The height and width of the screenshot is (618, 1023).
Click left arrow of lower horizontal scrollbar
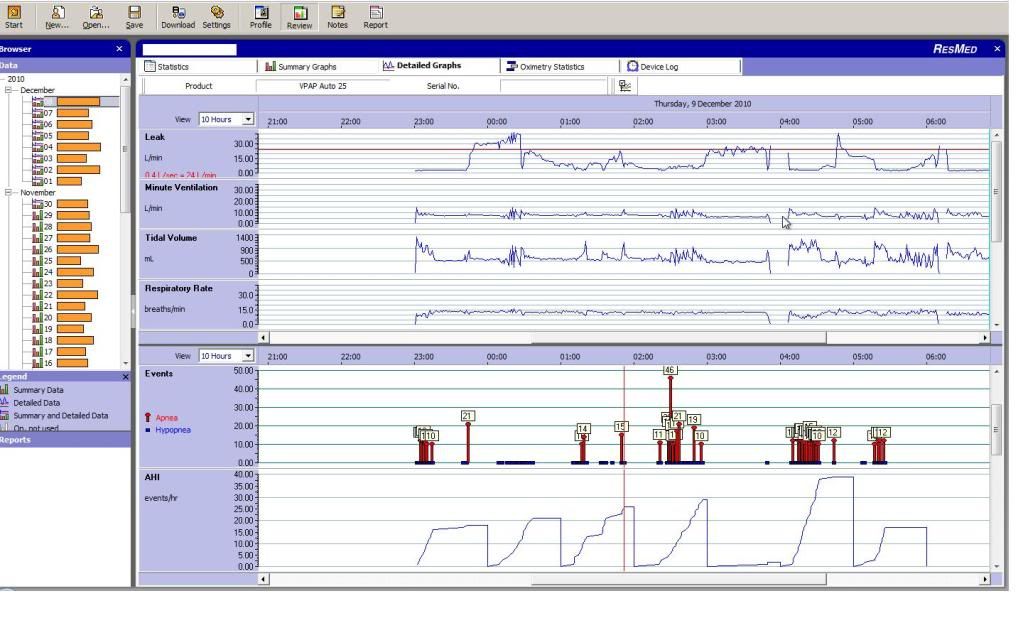[x=264, y=579]
